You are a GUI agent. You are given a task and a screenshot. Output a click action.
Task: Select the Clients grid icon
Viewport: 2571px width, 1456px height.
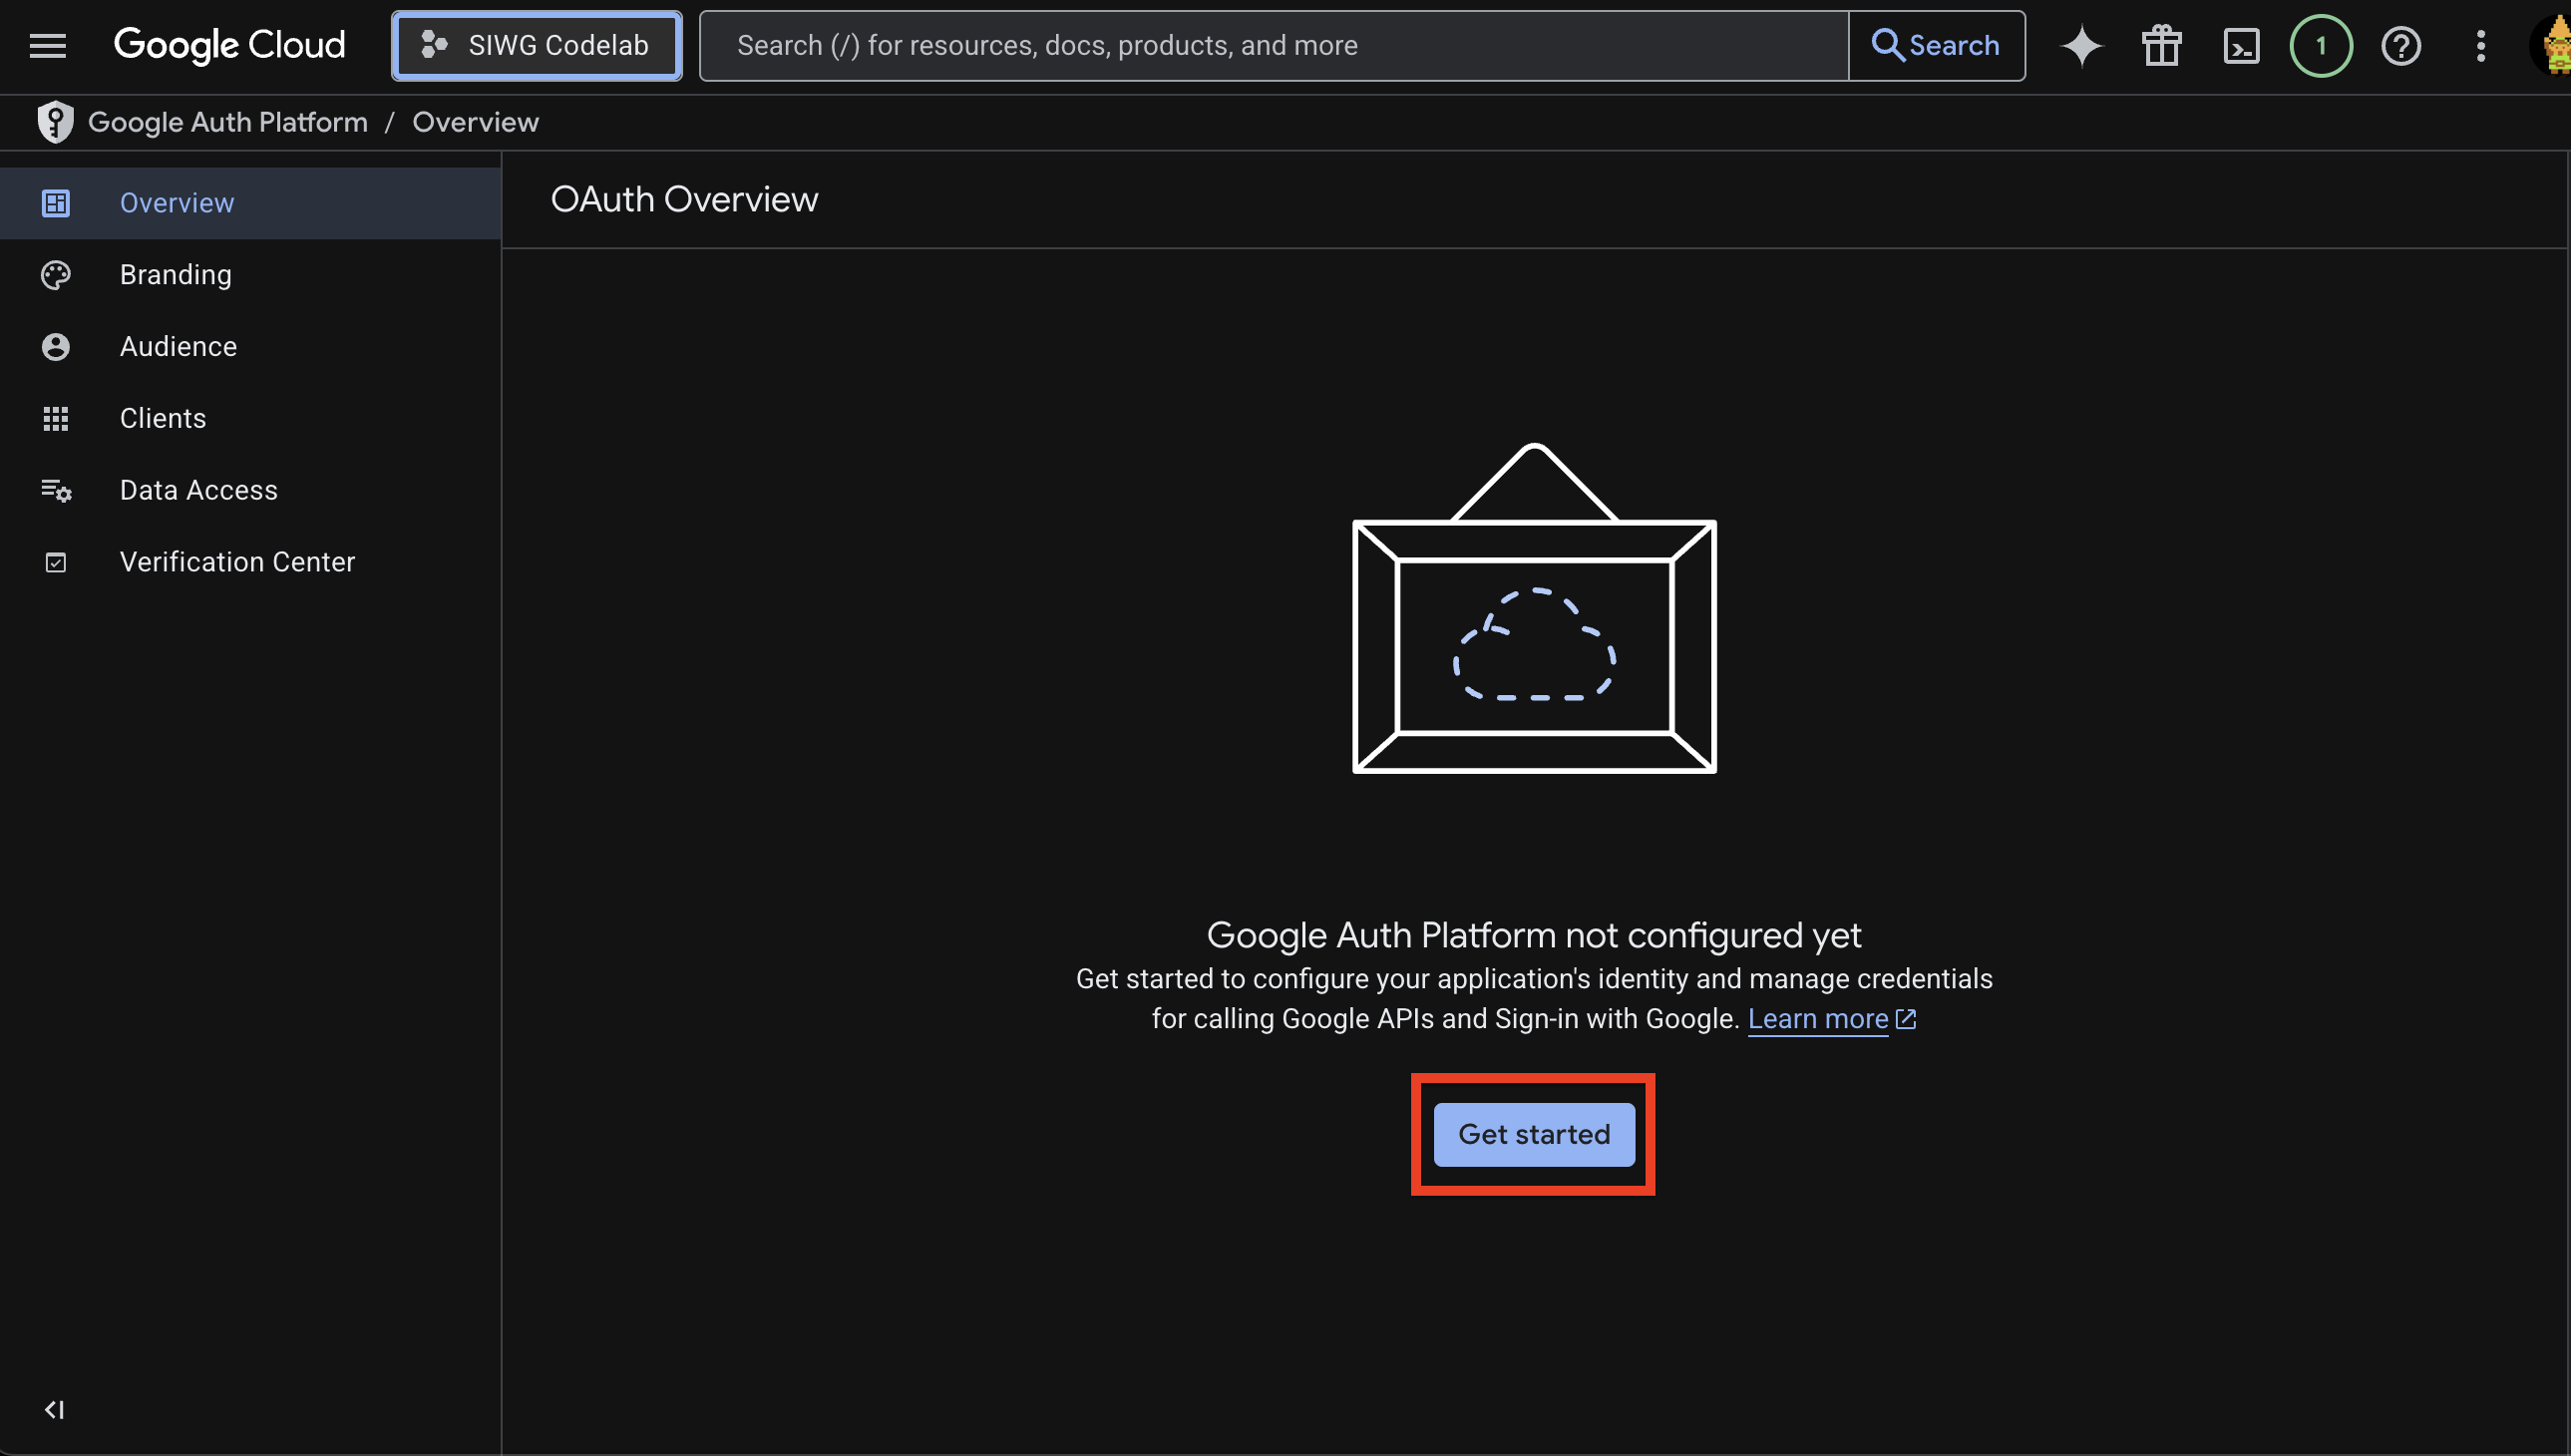[55, 418]
